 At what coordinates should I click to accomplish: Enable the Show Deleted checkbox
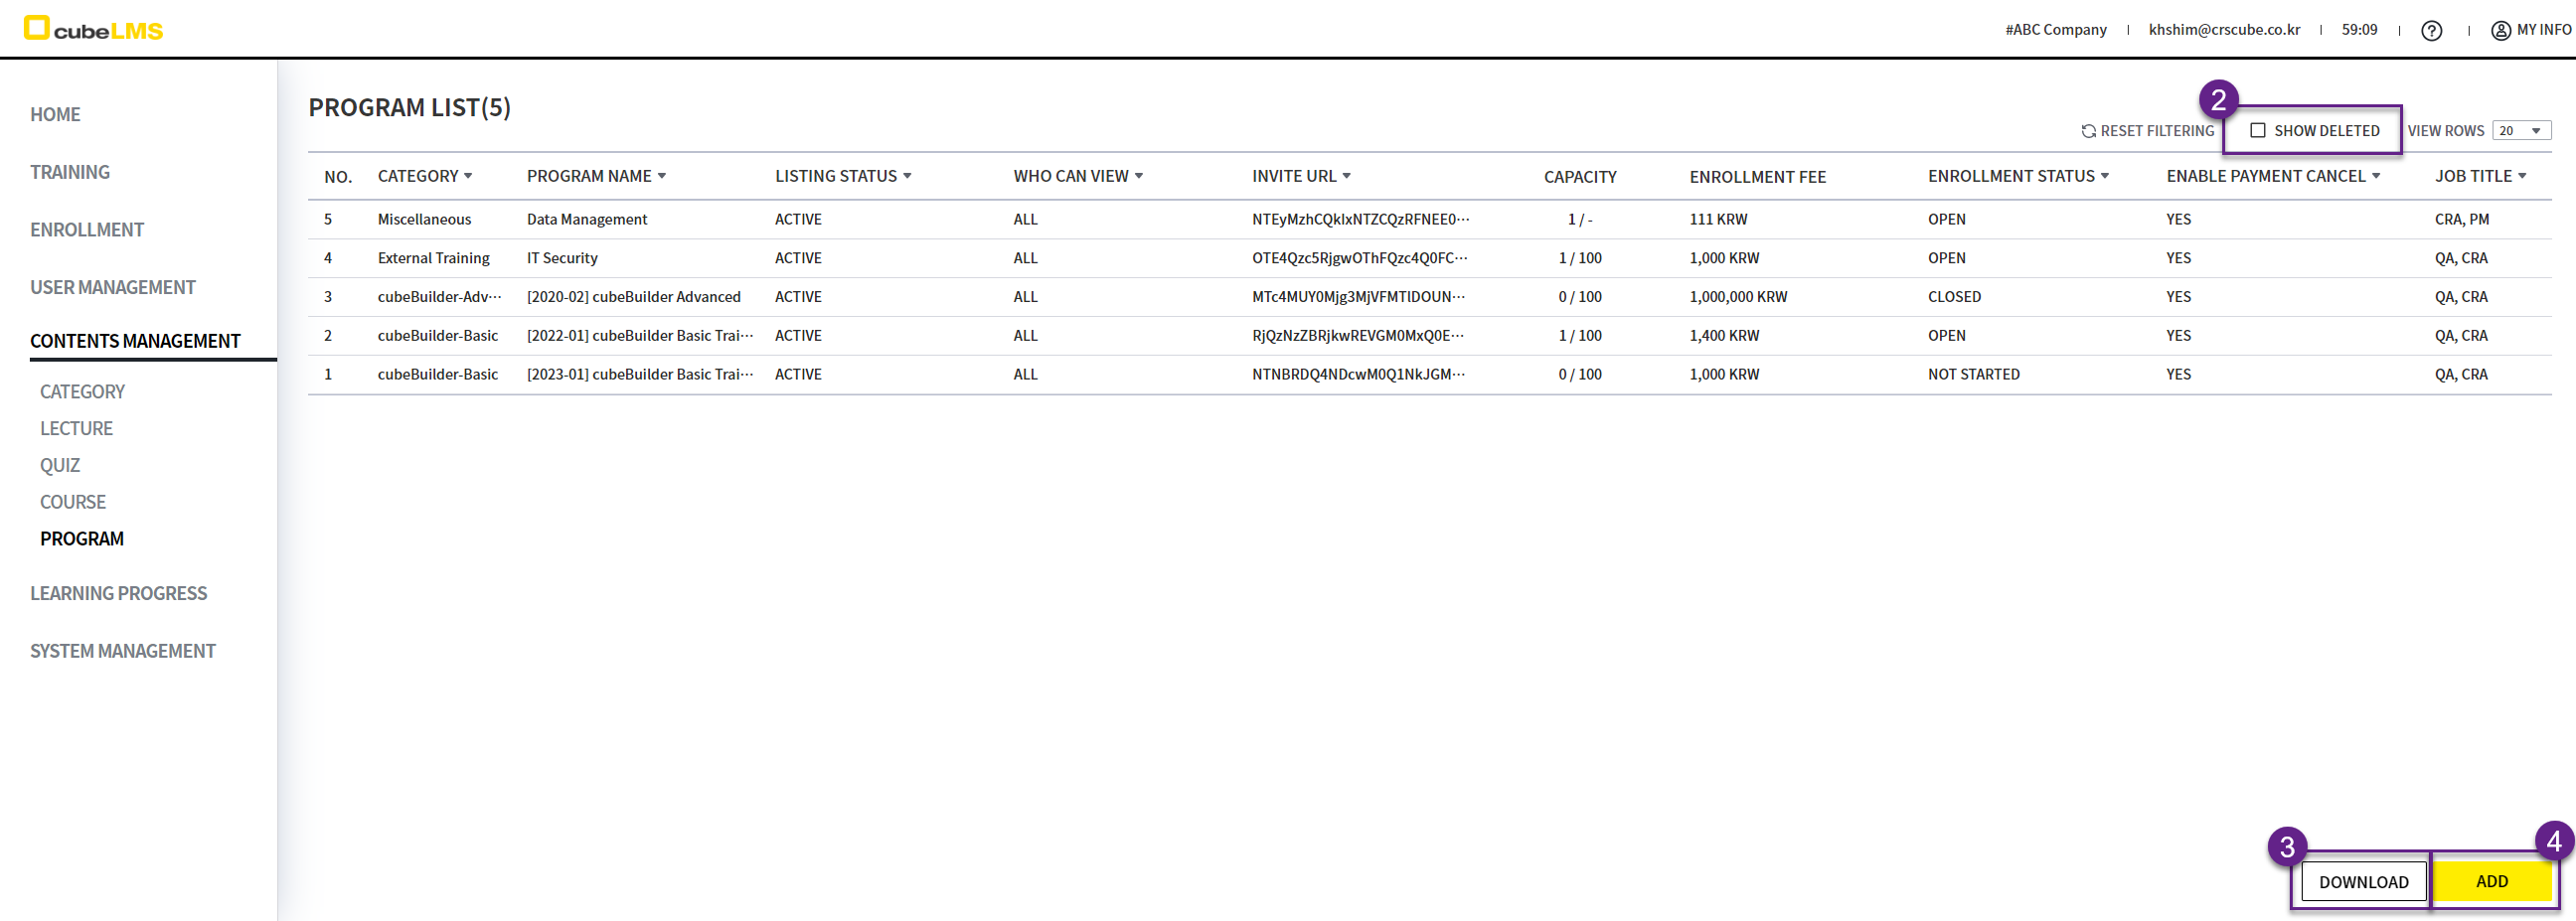coord(2257,131)
